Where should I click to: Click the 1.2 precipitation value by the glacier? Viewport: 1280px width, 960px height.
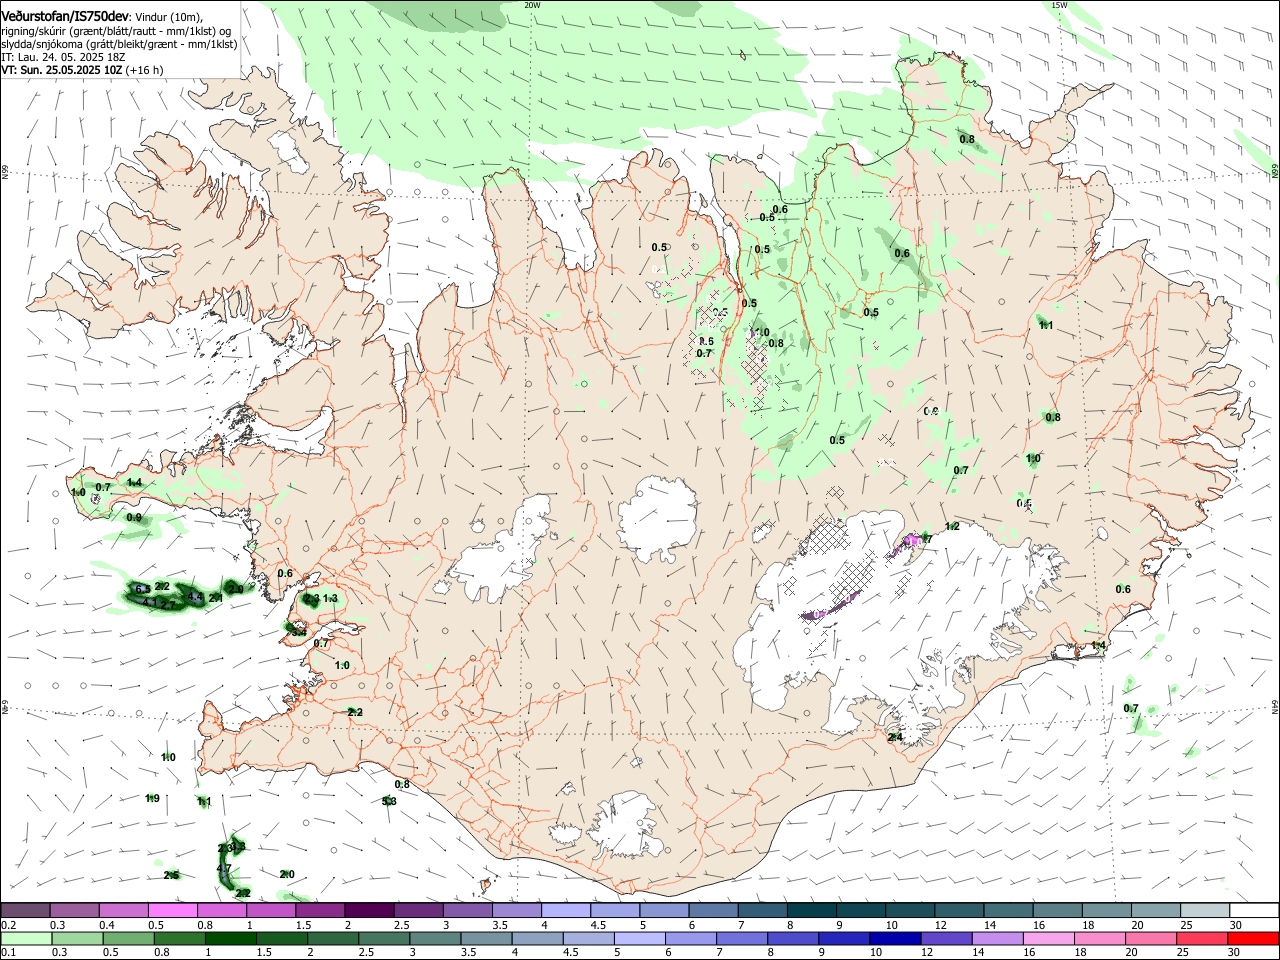952,526
